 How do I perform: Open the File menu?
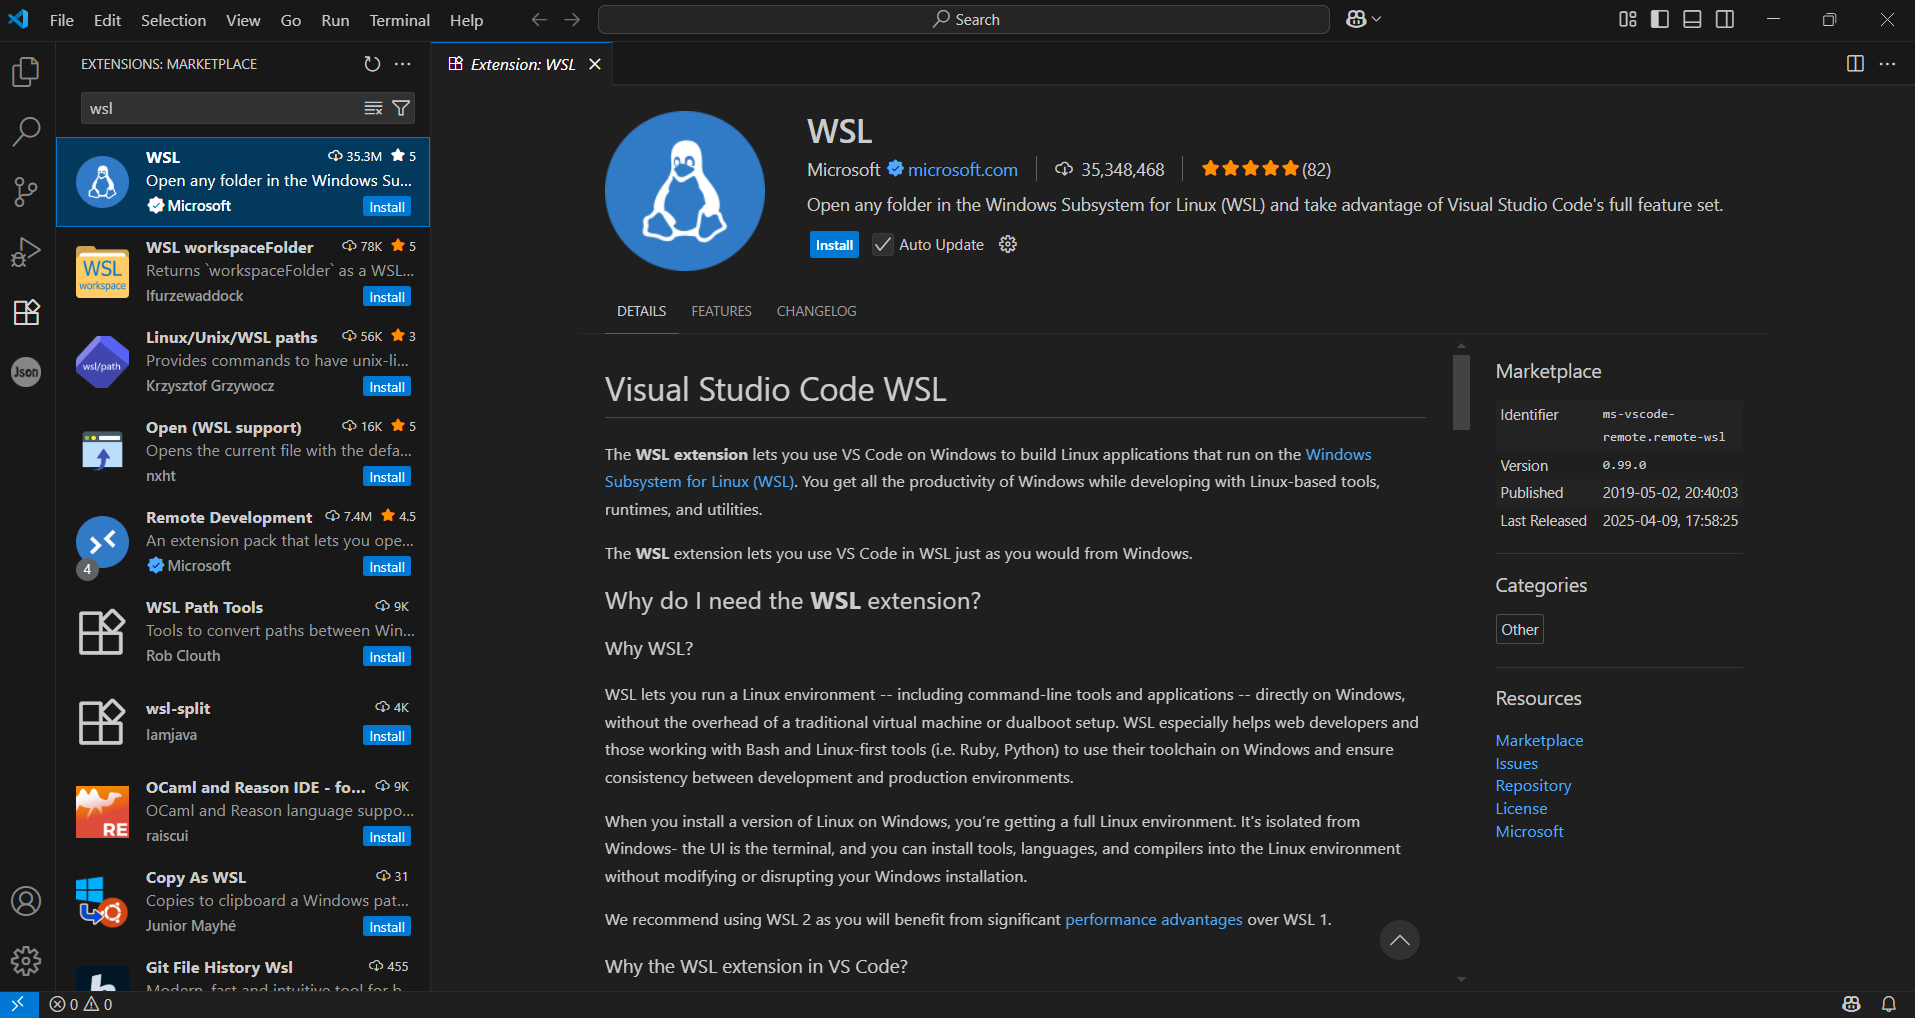62,20
